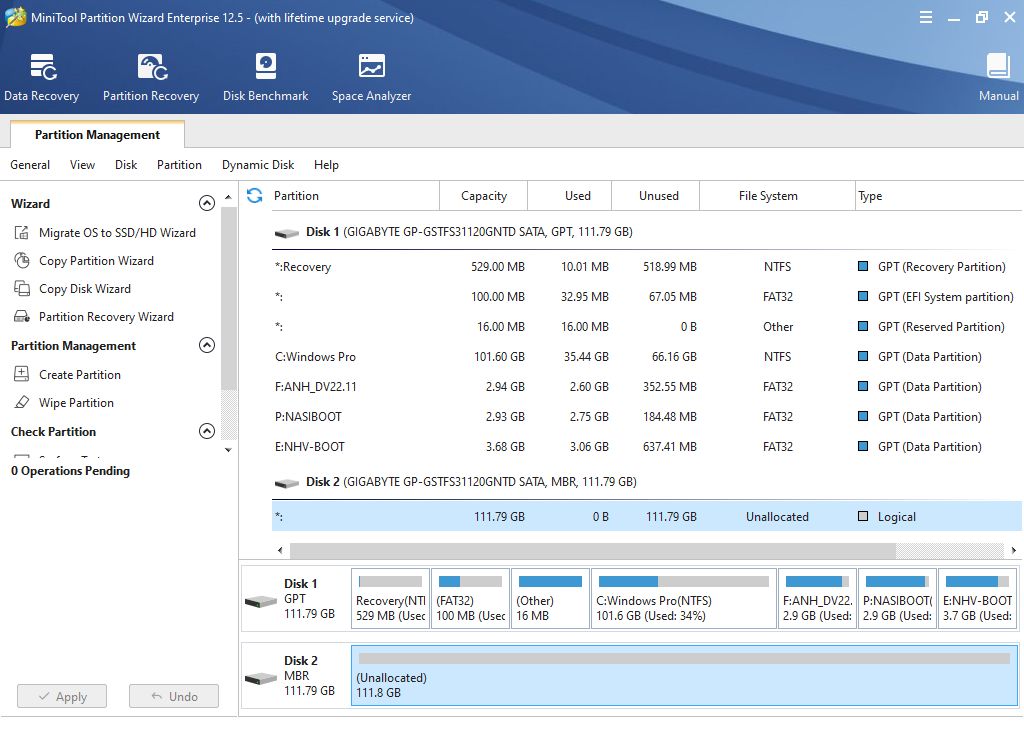Screen dimensions: 1024x738
Task: Open the Data Recovery tool
Action: [x=41, y=77]
